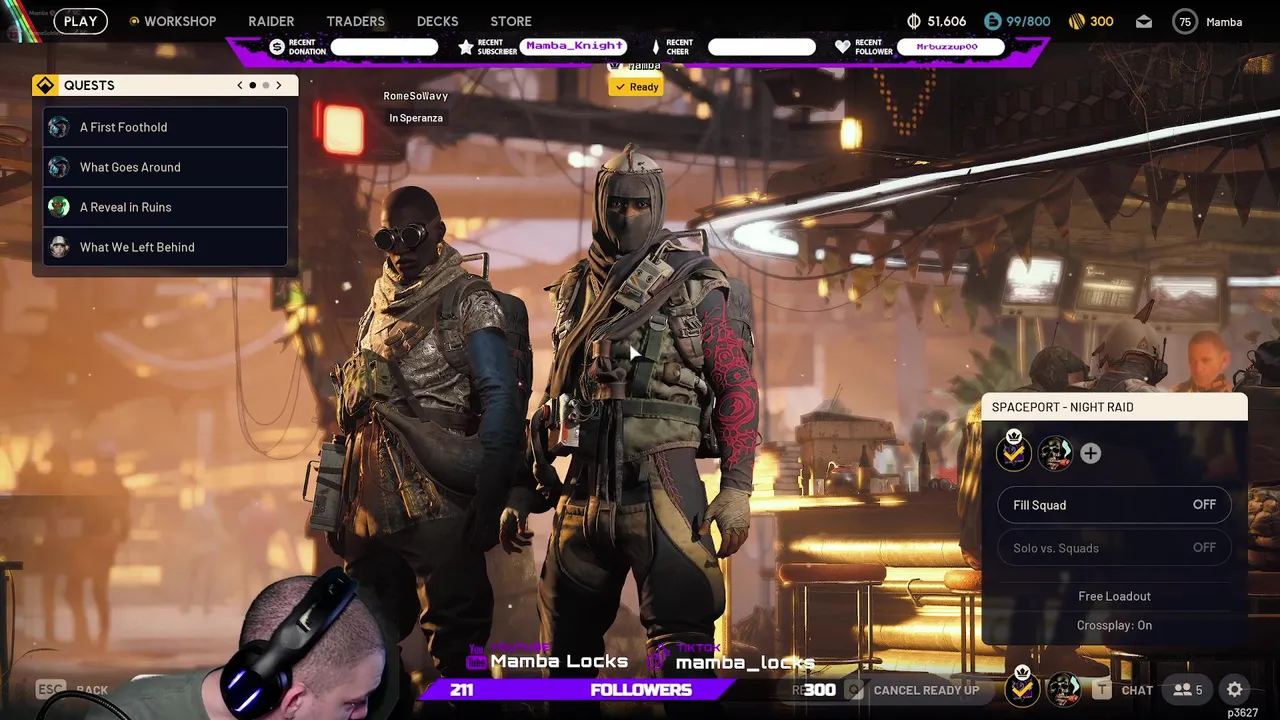Viewport: 1280px width, 720px height.
Task: Click the gold stack icon beside 300
Action: [1077, 21]
